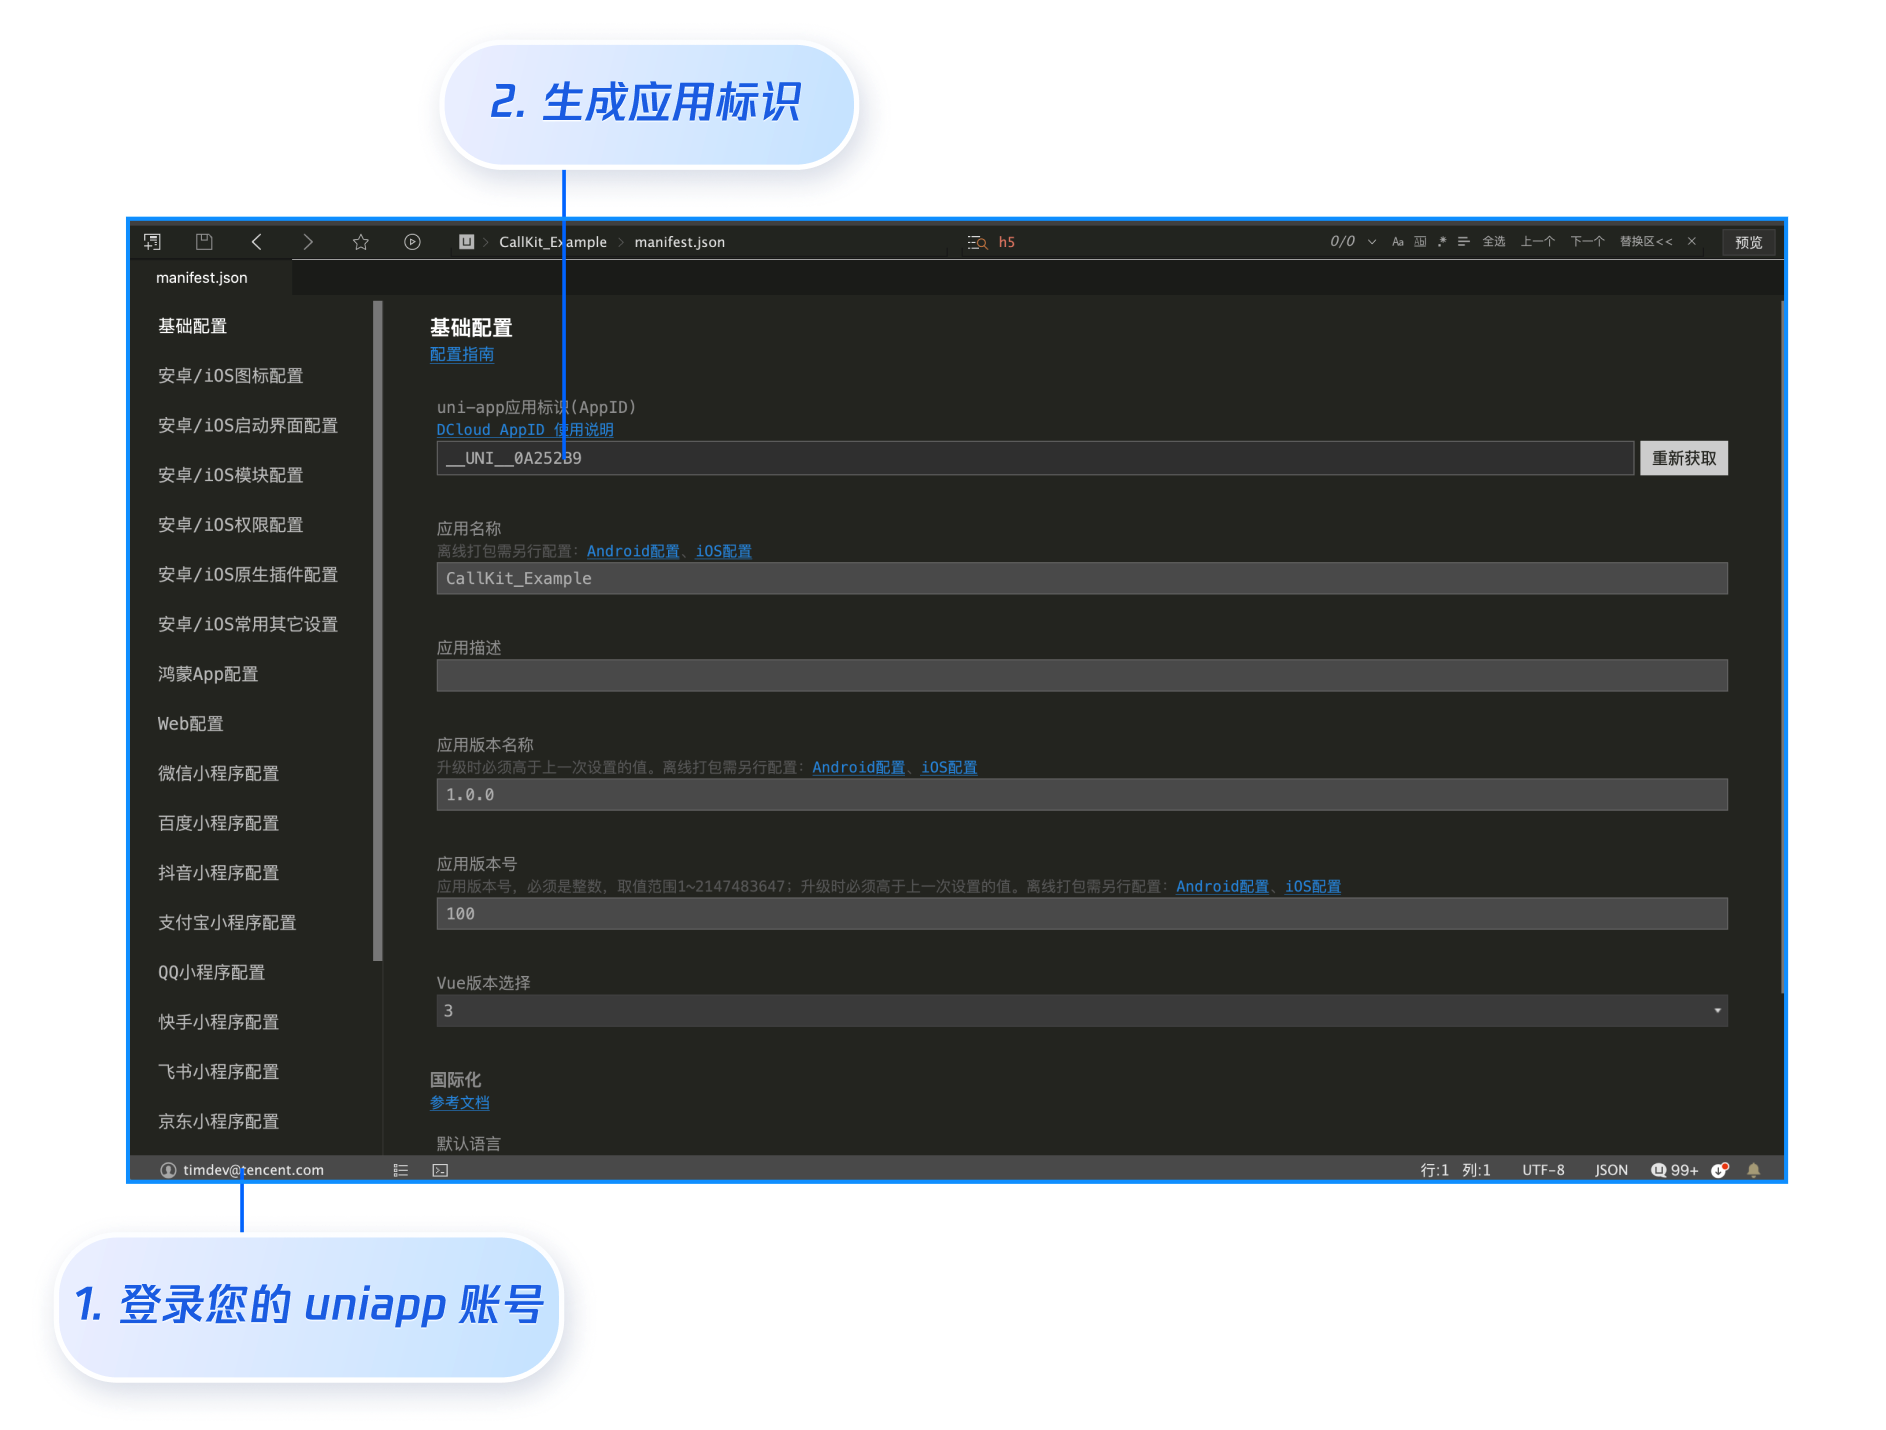The height and width of the screenshot is (1430, 1886).
Task: Click the search list icon beside h5
Action: point(977,242)
